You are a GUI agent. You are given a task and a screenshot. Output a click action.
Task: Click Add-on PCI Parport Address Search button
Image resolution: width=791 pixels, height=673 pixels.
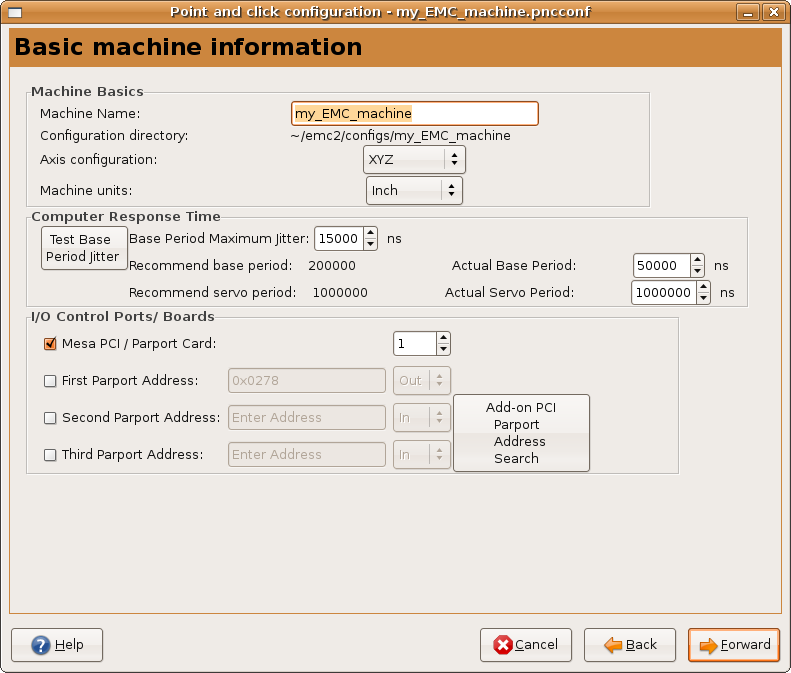520,433
